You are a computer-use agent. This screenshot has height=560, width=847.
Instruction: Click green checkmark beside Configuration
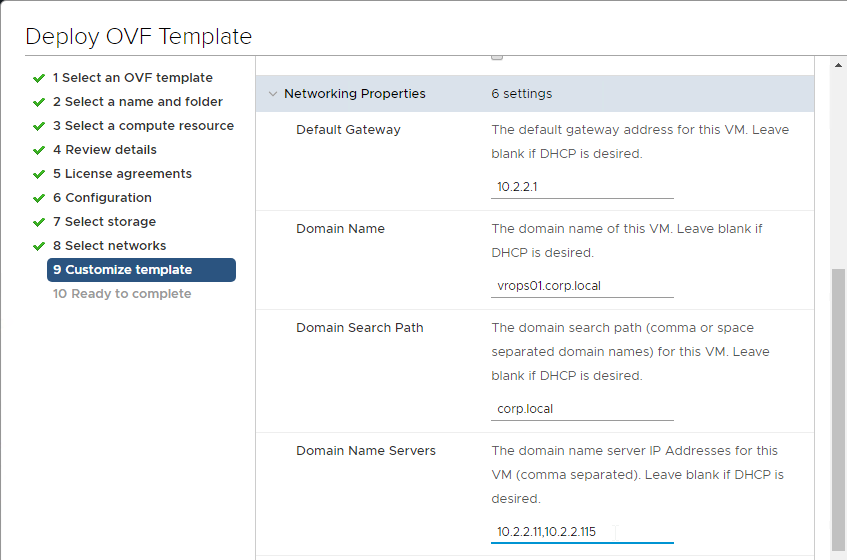point(39,198)
